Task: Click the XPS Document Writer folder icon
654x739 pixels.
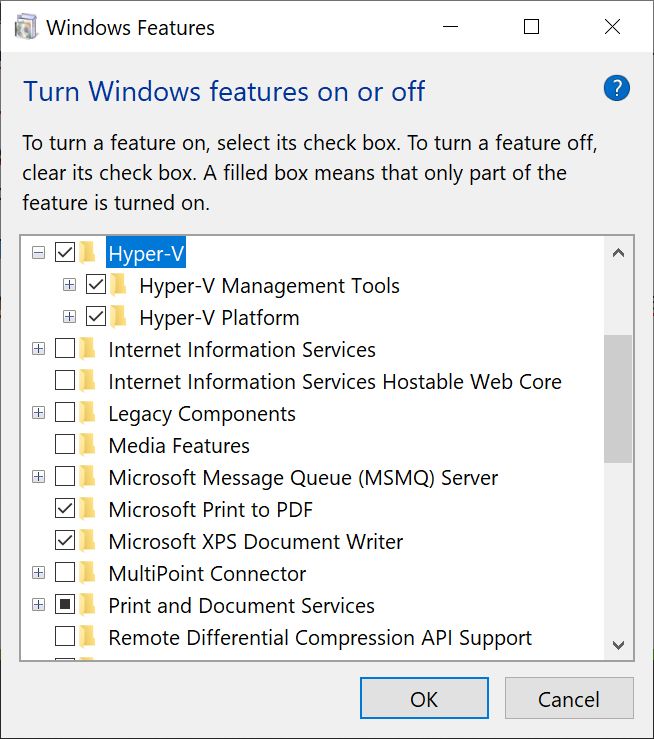Action: coord(87,541)
